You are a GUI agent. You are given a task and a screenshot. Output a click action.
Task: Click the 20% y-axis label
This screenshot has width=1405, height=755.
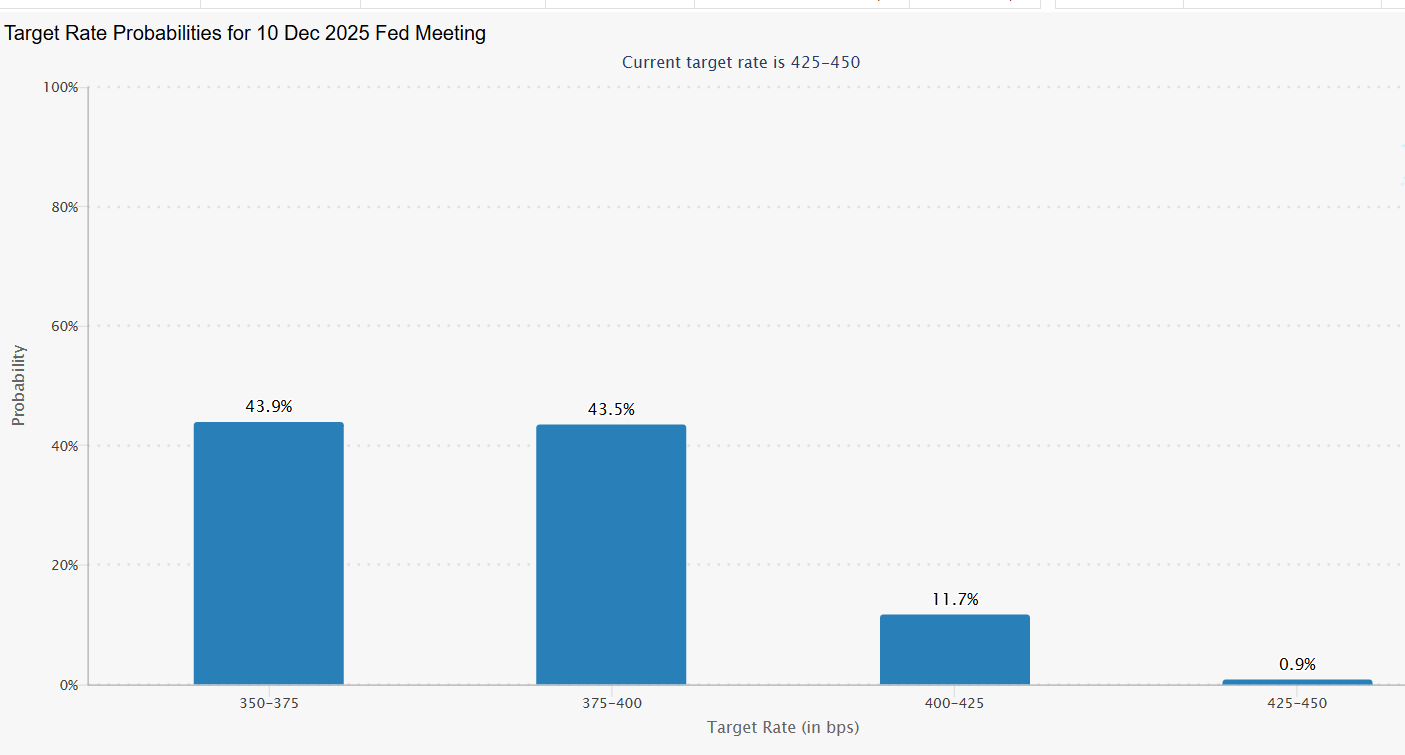pos(62,565)
